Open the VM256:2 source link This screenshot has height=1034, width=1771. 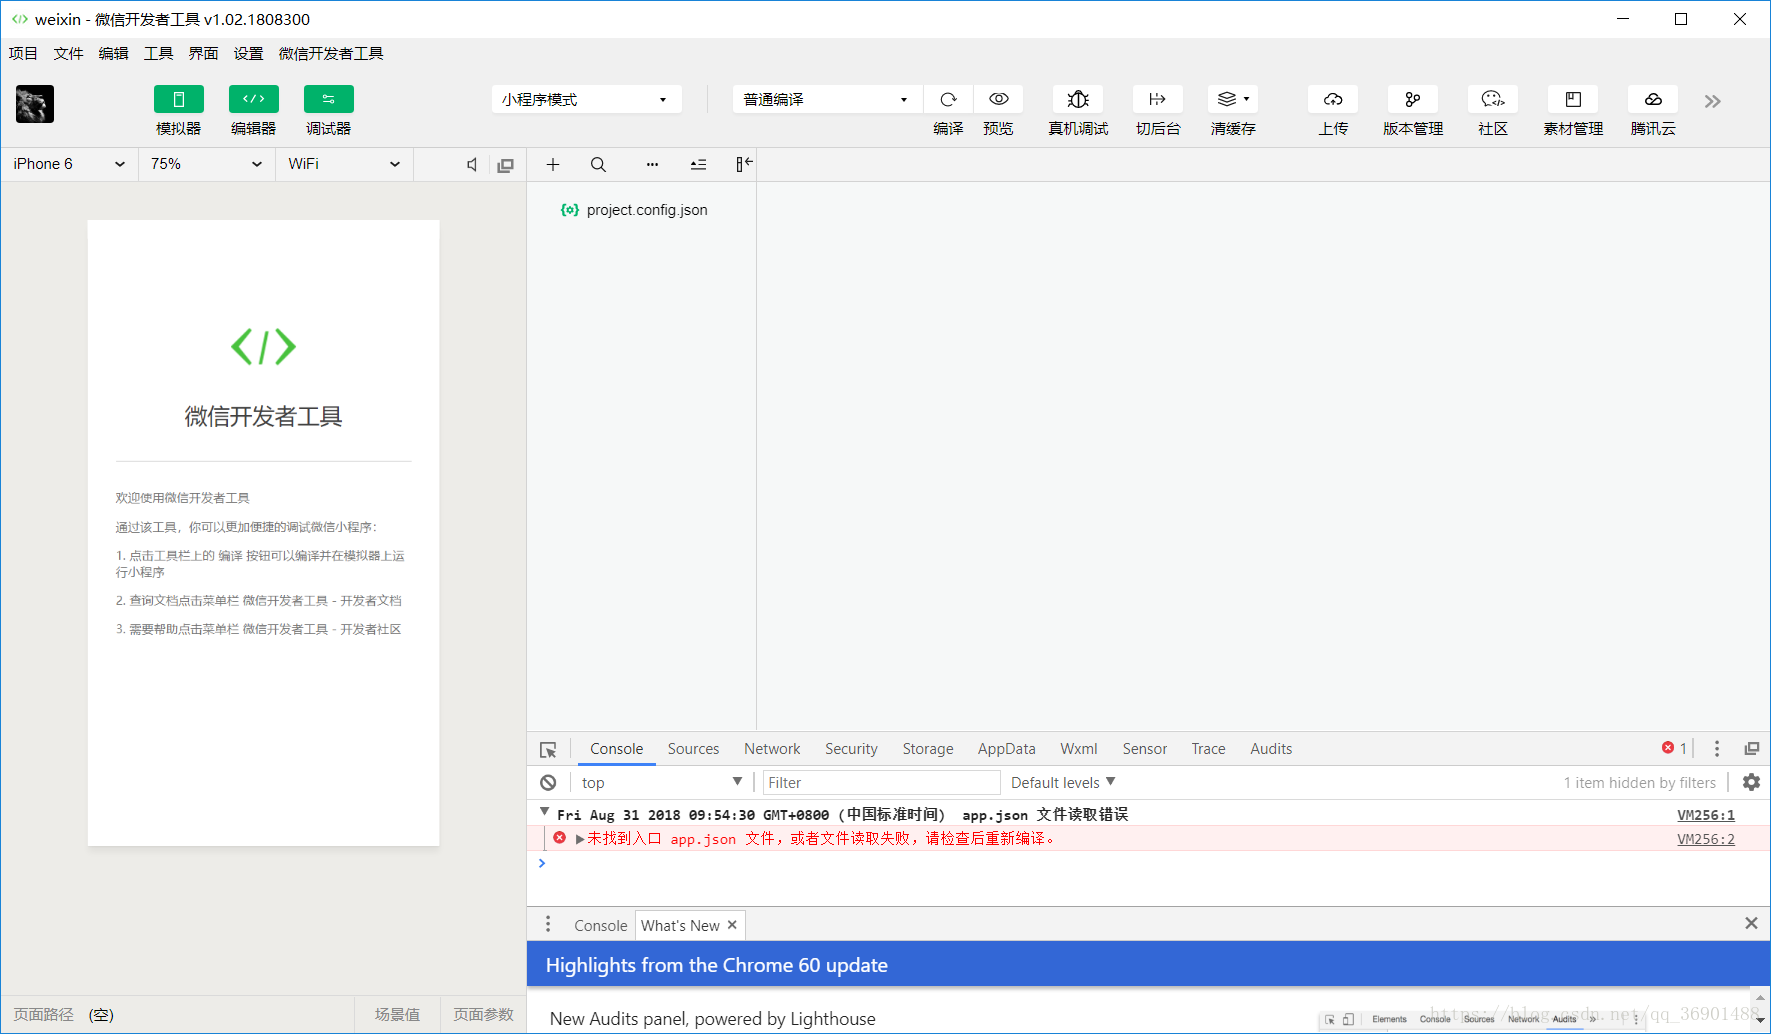click(1706, 839)
